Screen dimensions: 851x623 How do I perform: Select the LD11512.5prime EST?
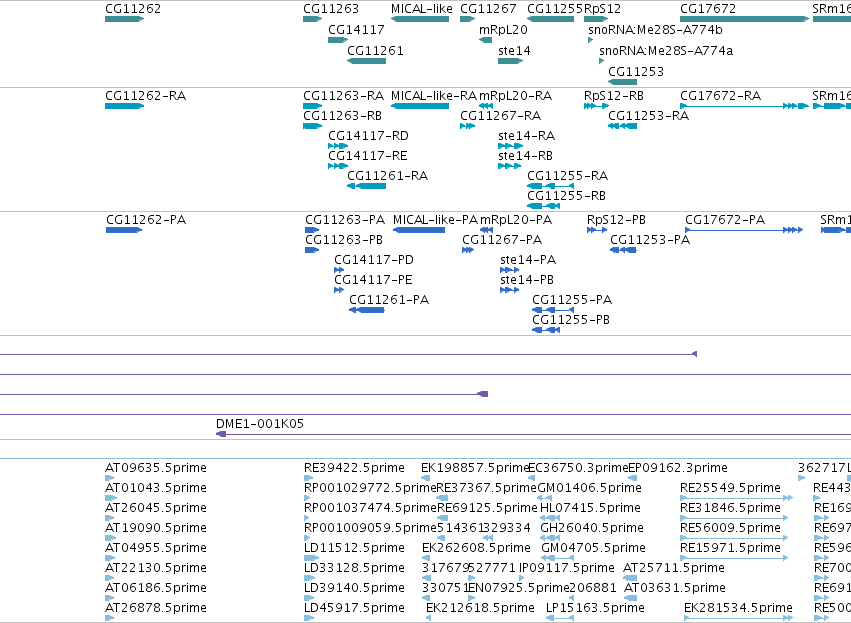(x=311, y=558)
